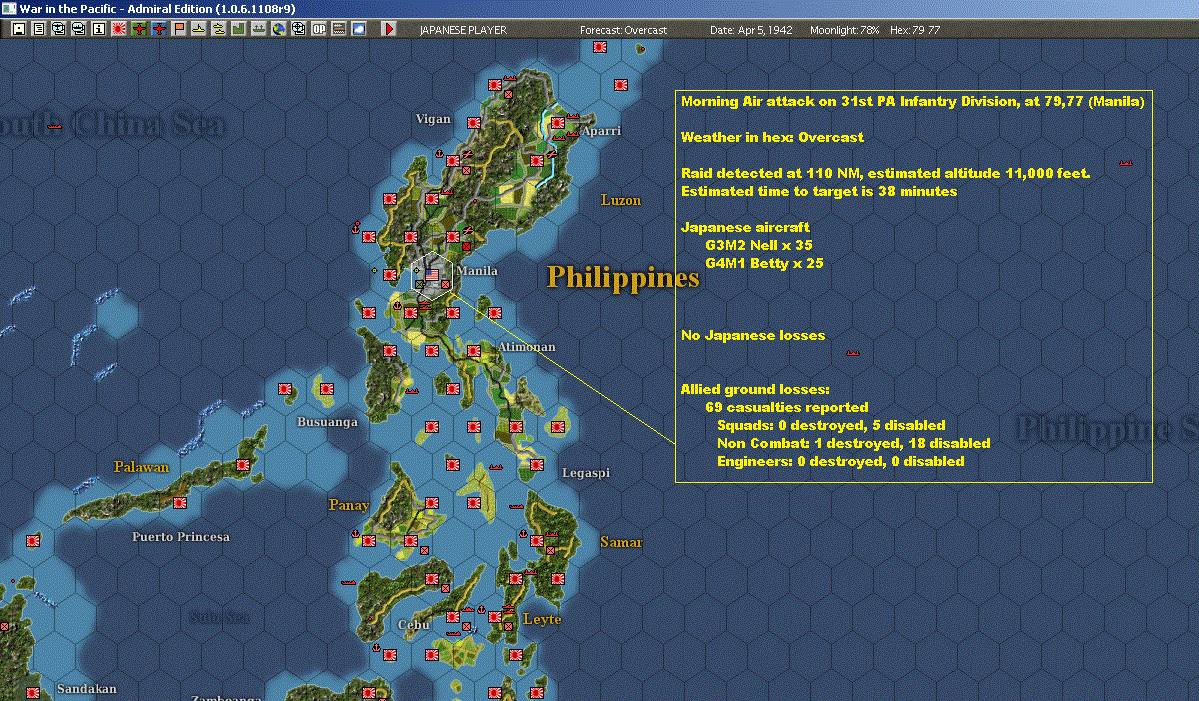This screenshot has width=1199, height=701.
Task: Click 'Moonlight: 78%' status entry
Action: (x=844, y=30)
